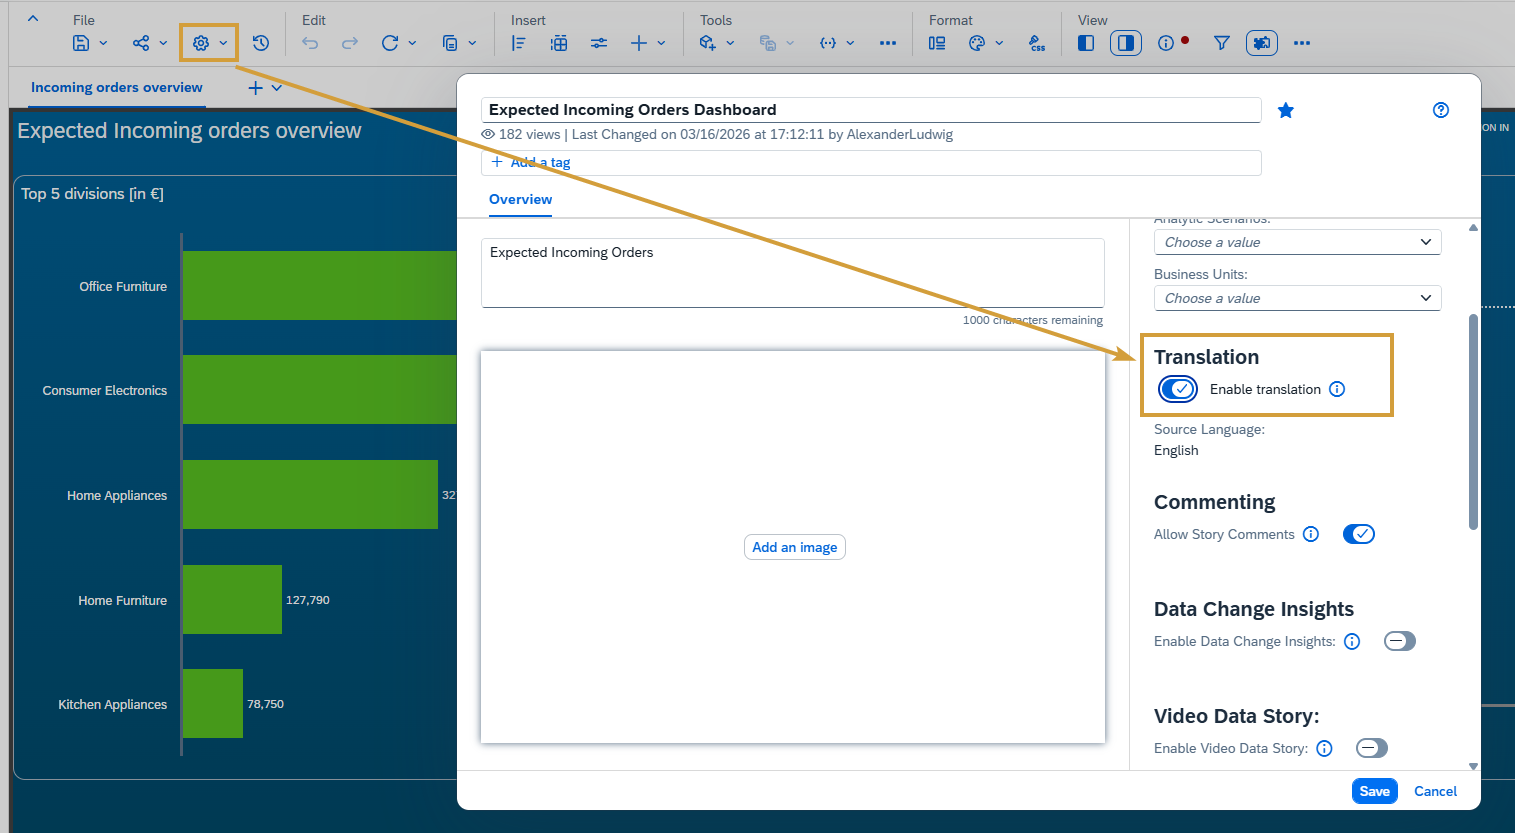Open more View options ellipsis
This screenshot has height=833, width=1515.
[x=1302, y=43]
